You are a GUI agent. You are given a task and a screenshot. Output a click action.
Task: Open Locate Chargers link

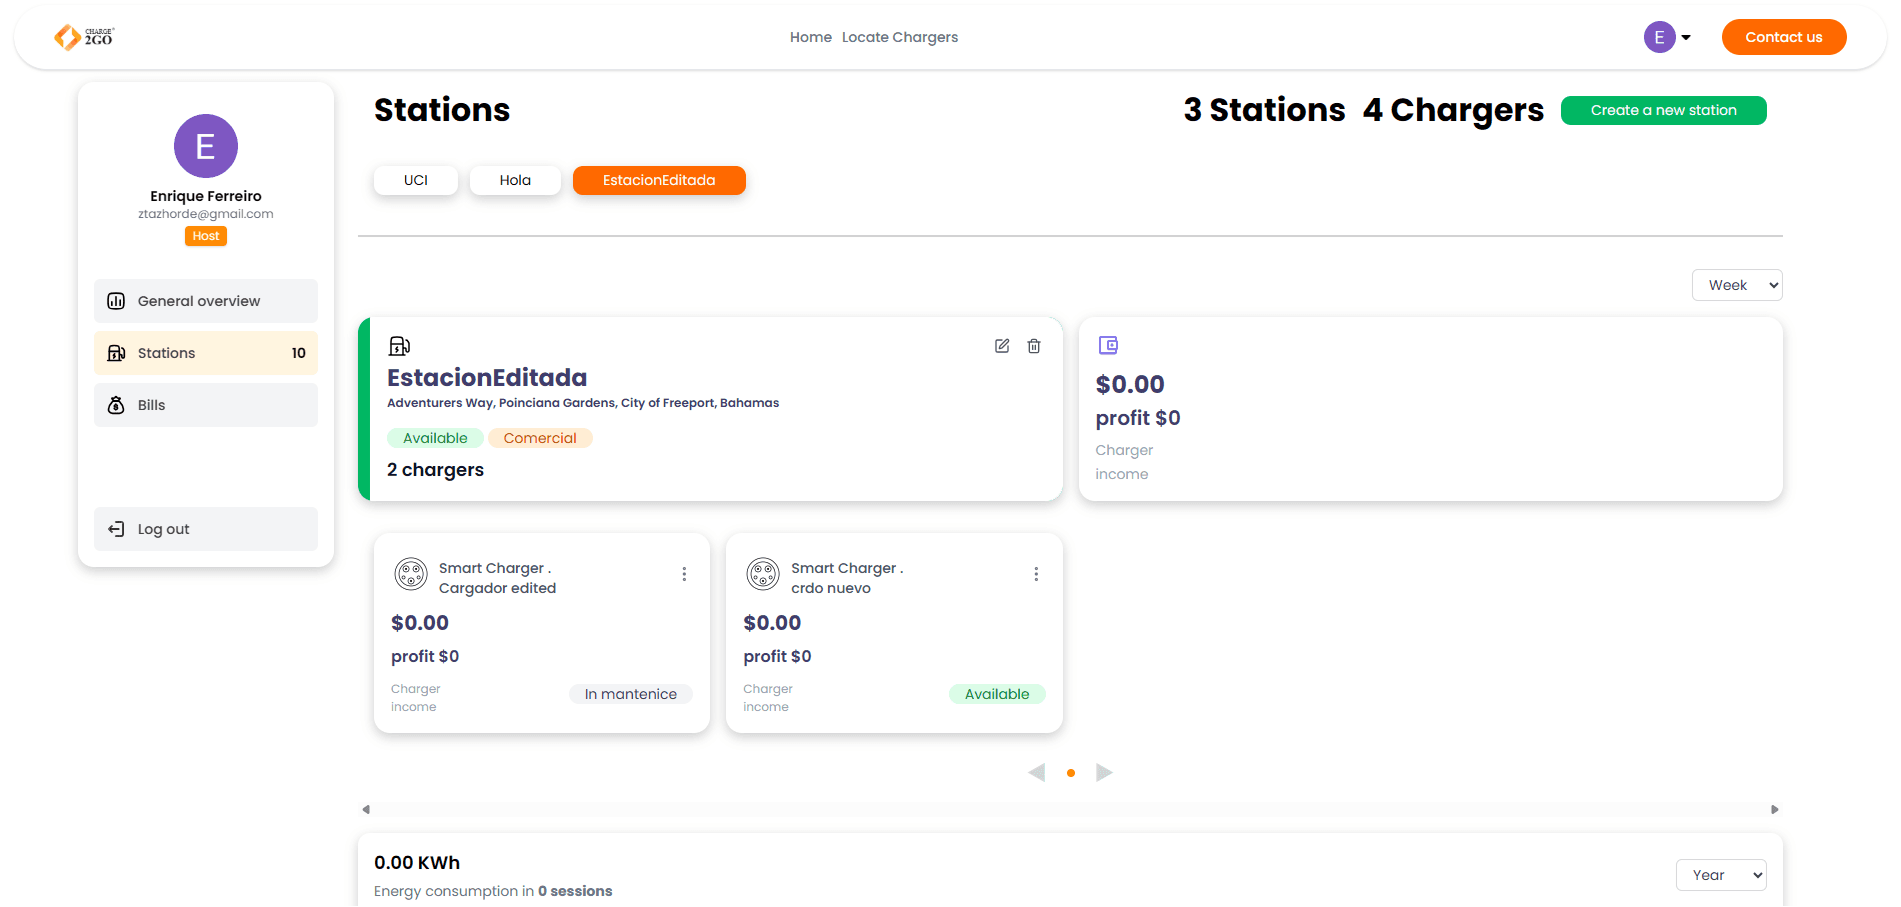point(899,37)
